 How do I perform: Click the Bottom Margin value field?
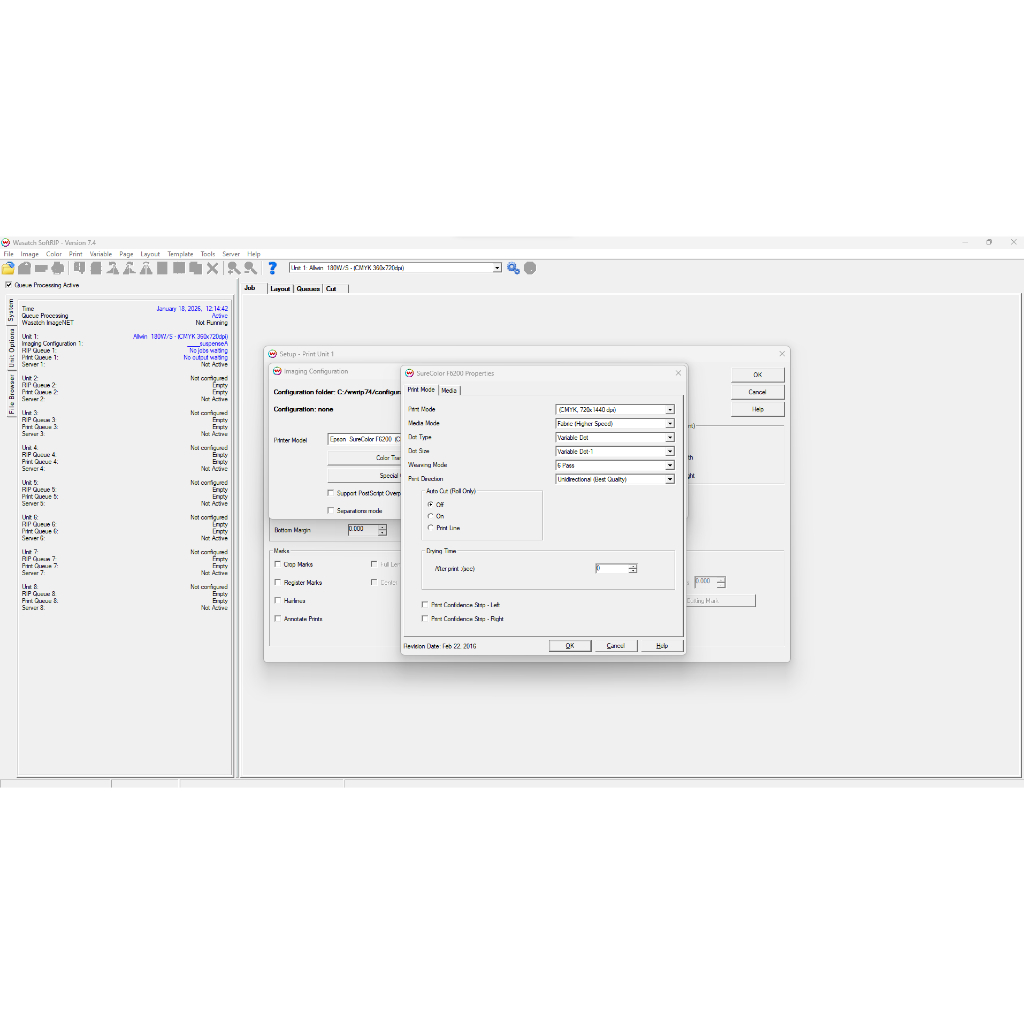pos(362,530)
